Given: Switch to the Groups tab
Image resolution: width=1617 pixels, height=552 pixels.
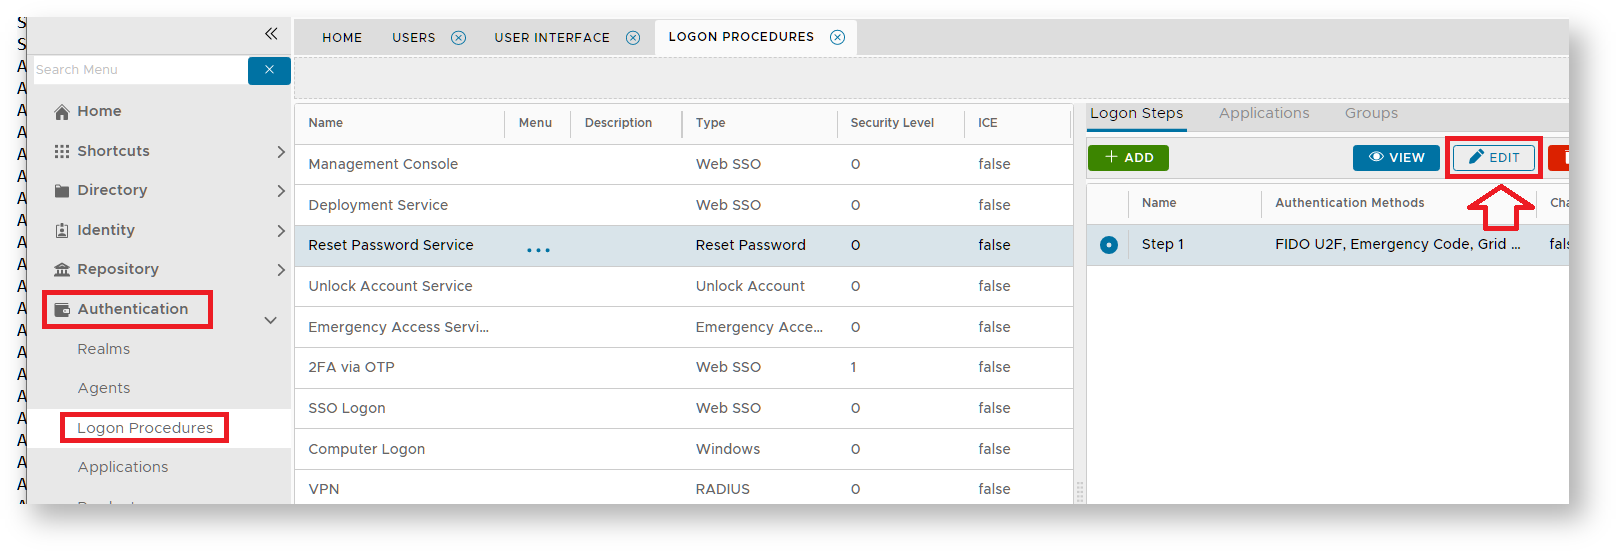Looking at the screenshot, I should point(1371,114).
